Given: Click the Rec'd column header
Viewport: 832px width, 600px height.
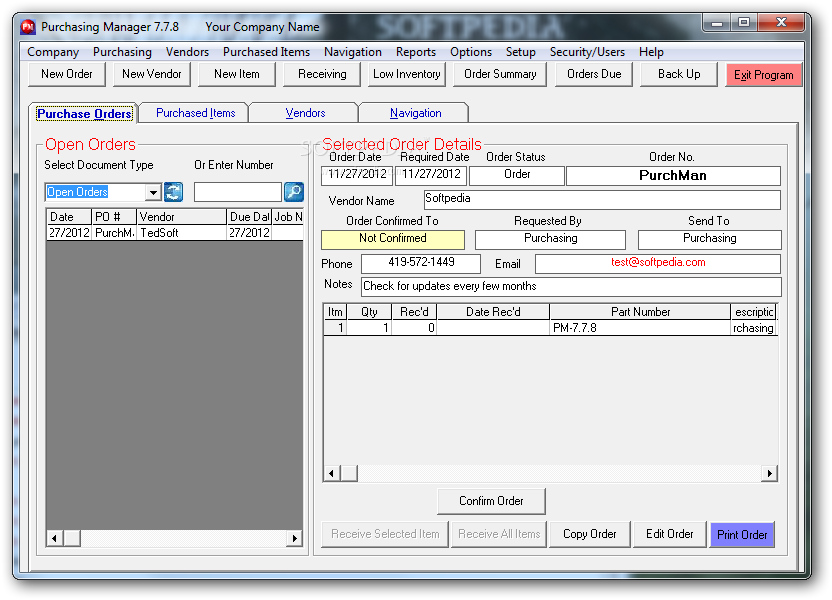Looking at the screenshot, I should tap(414, 312).
